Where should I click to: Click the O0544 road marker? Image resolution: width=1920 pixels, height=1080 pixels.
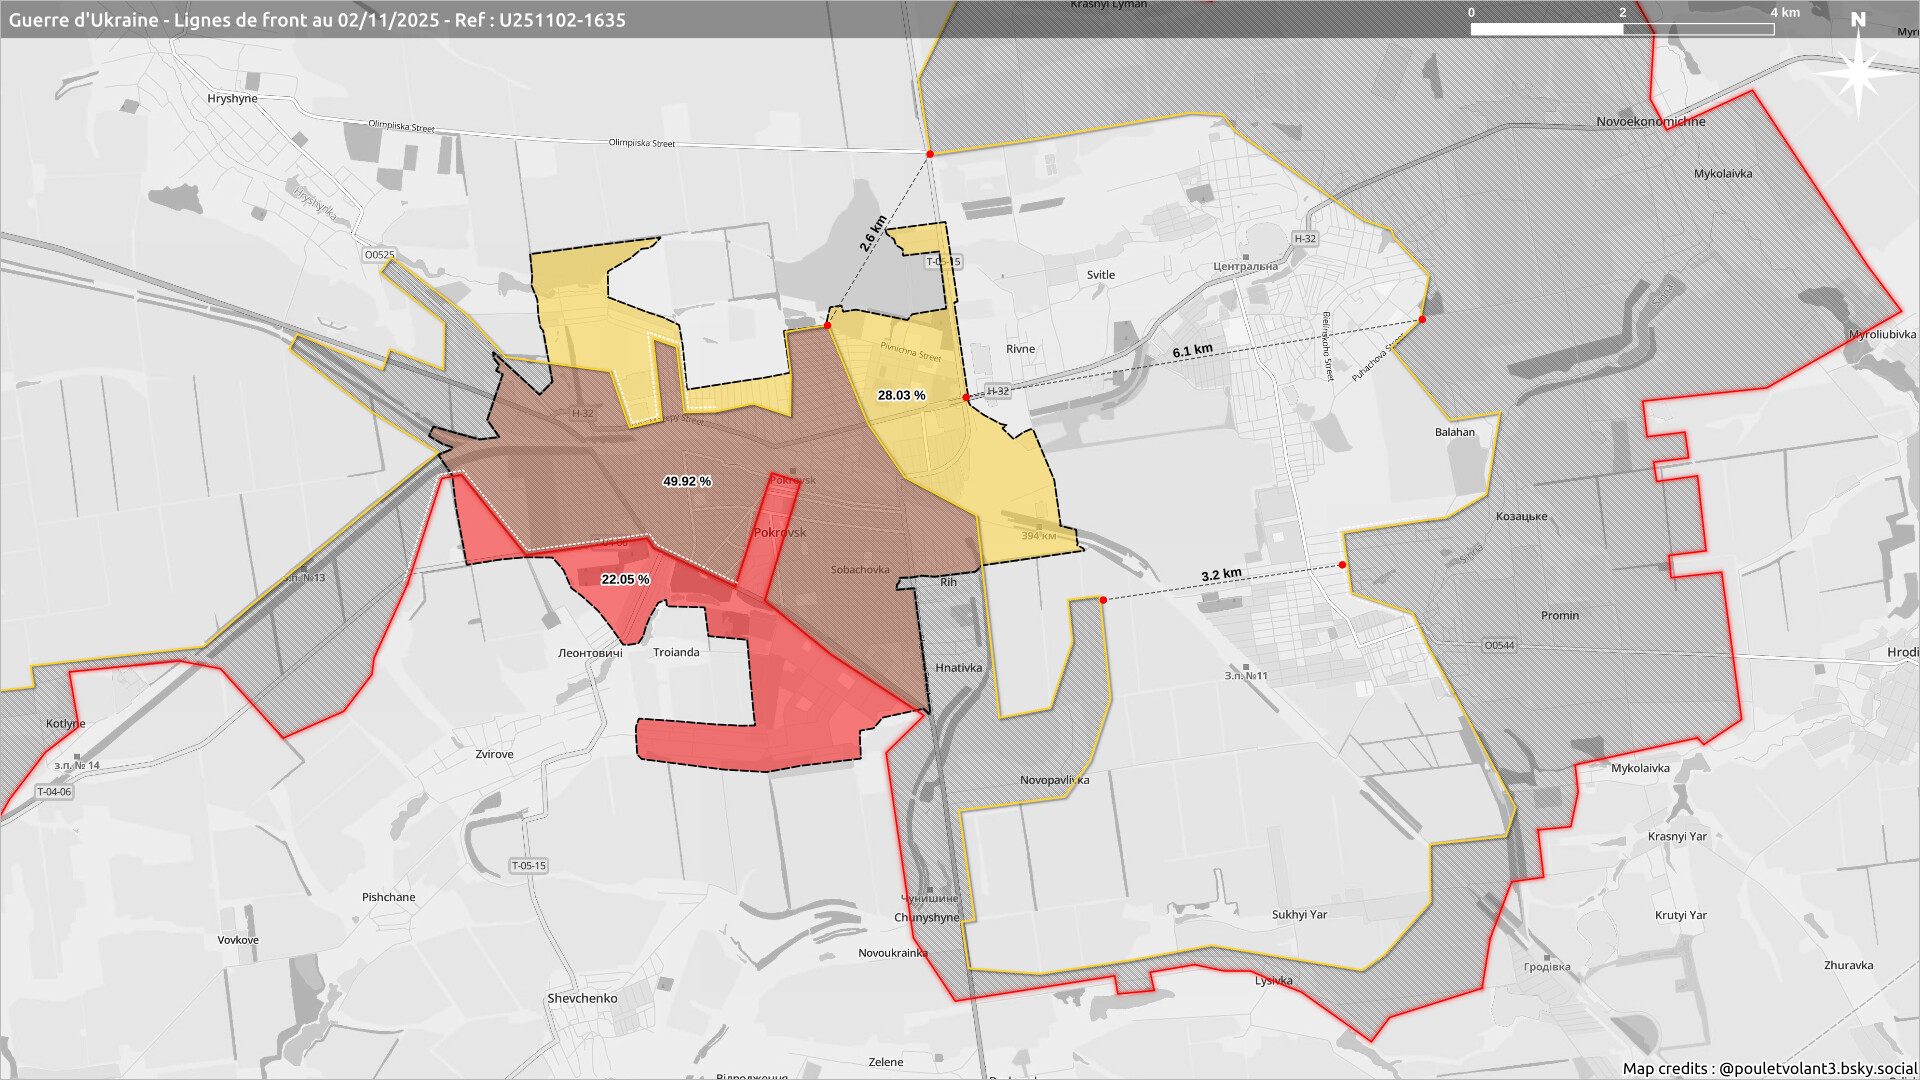[x=1498, y=645]
